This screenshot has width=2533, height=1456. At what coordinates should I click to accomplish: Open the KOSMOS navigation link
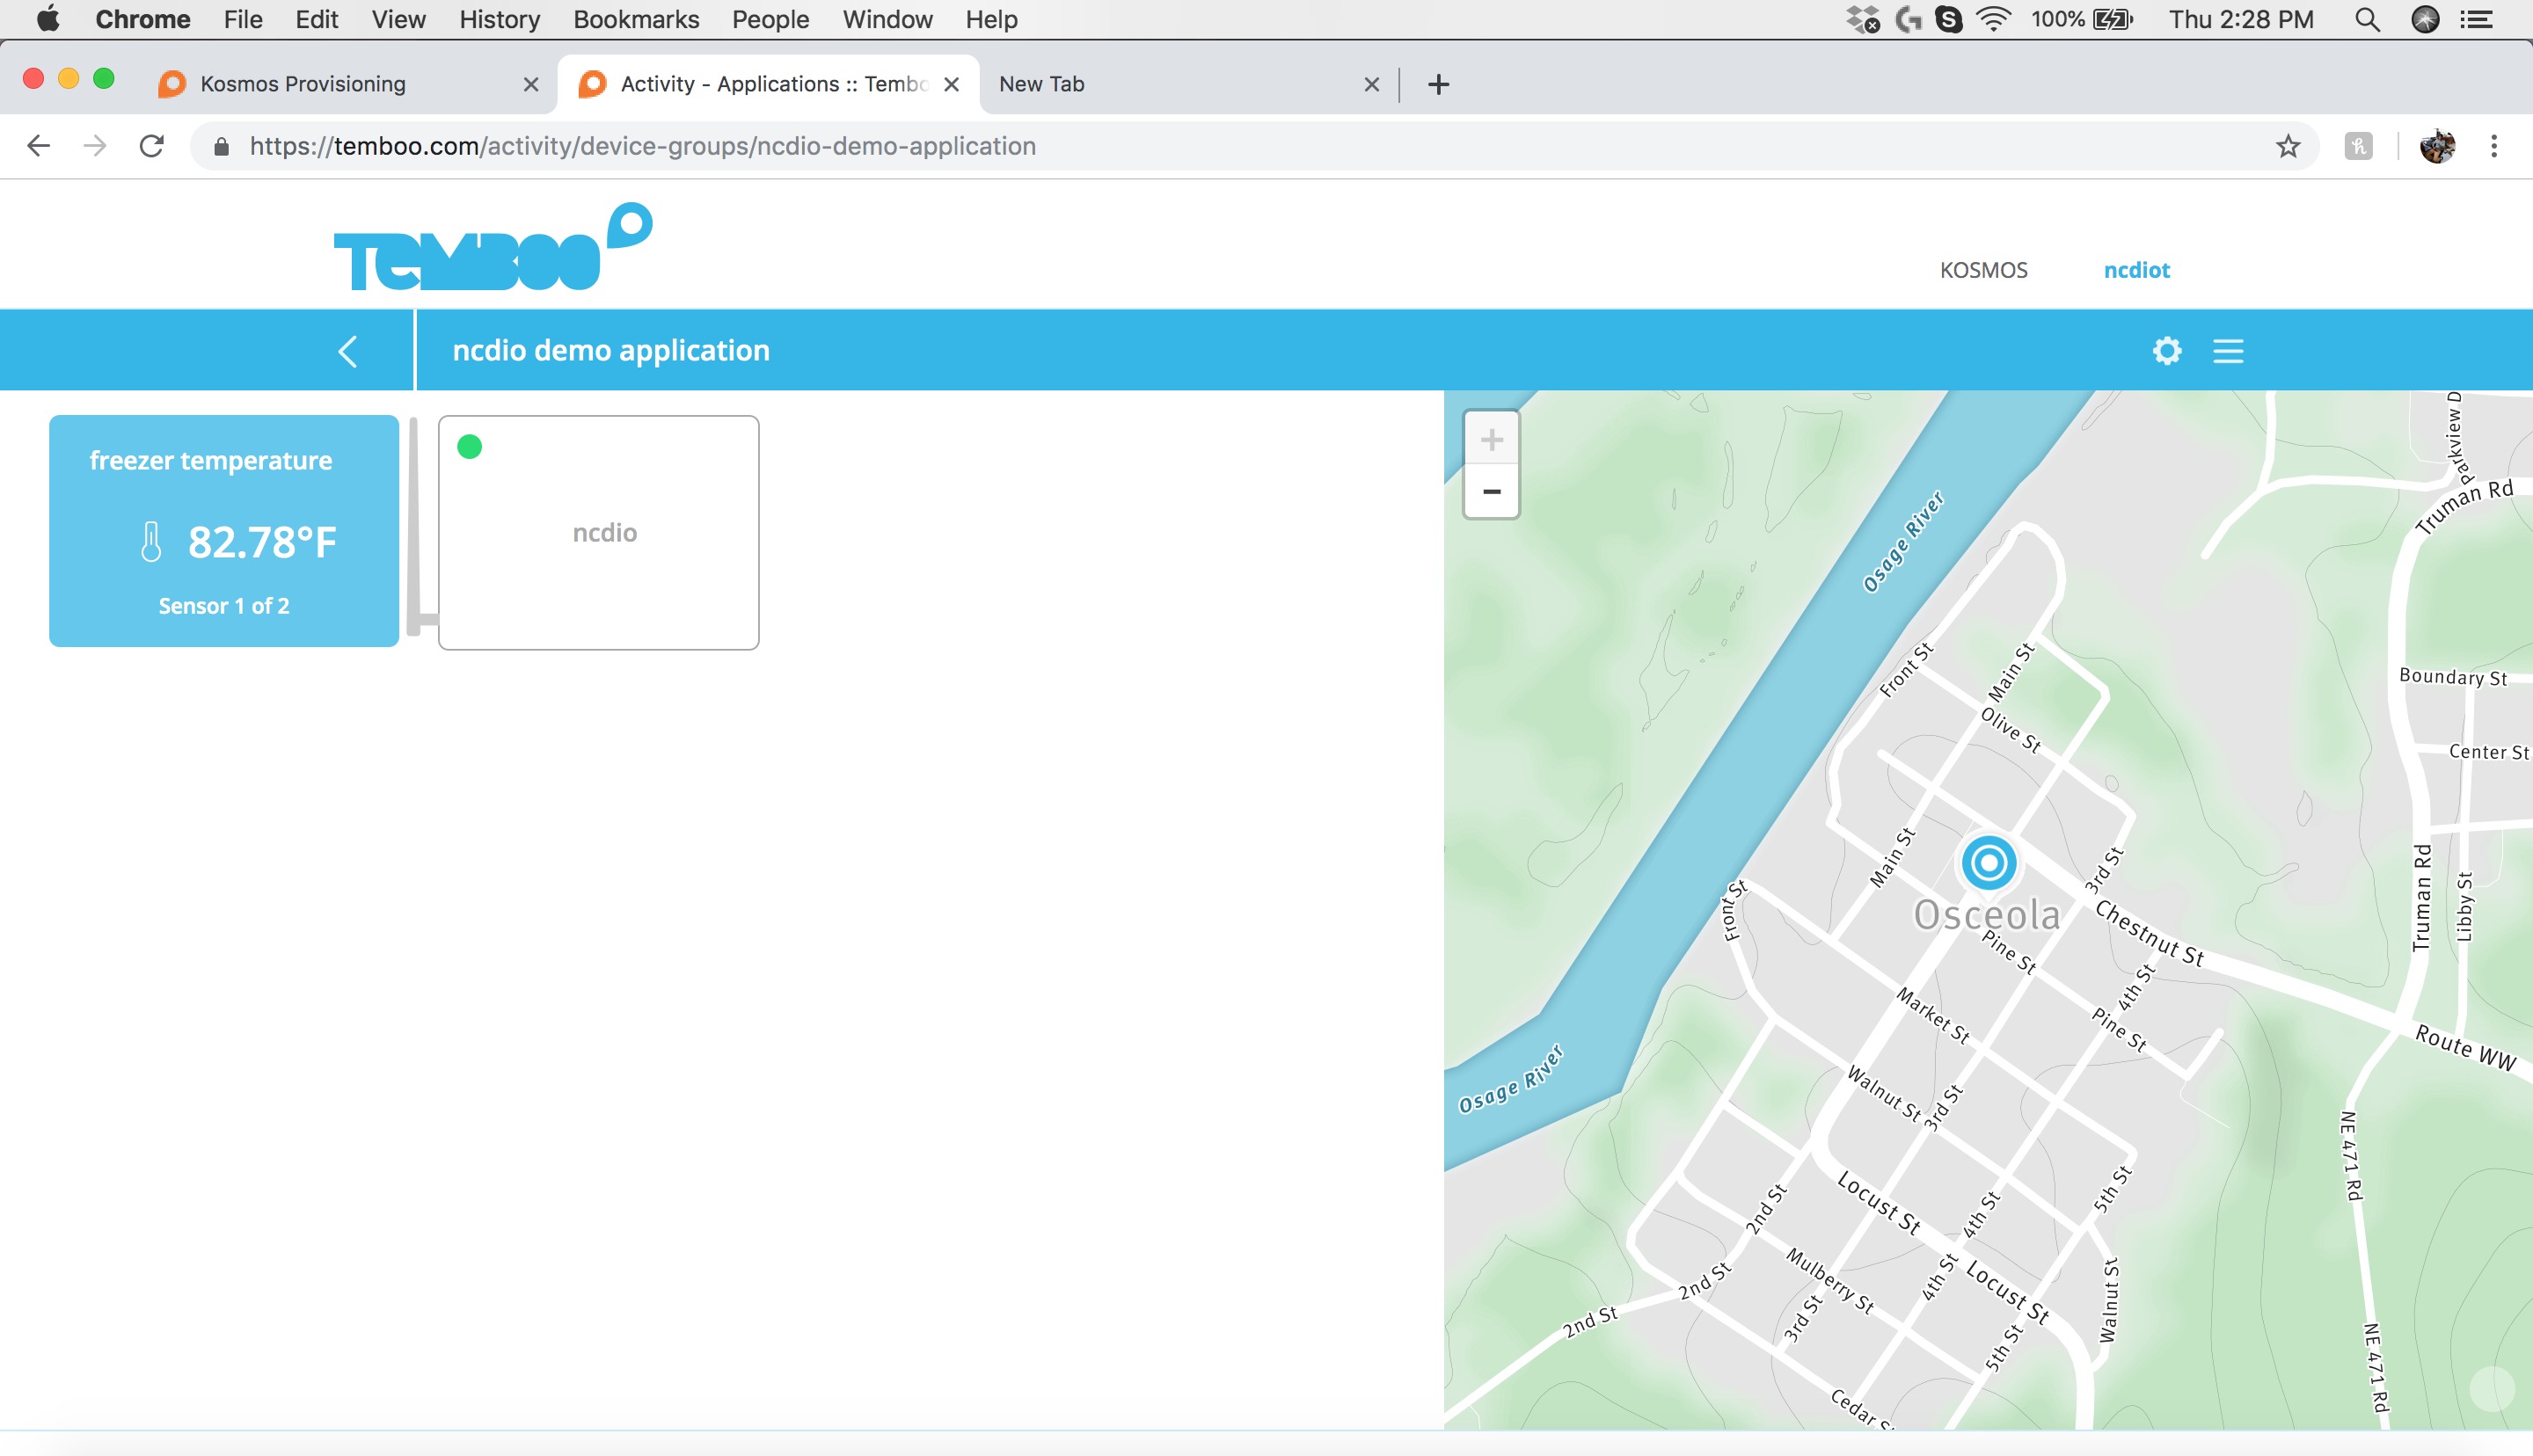coord(1983,270)
